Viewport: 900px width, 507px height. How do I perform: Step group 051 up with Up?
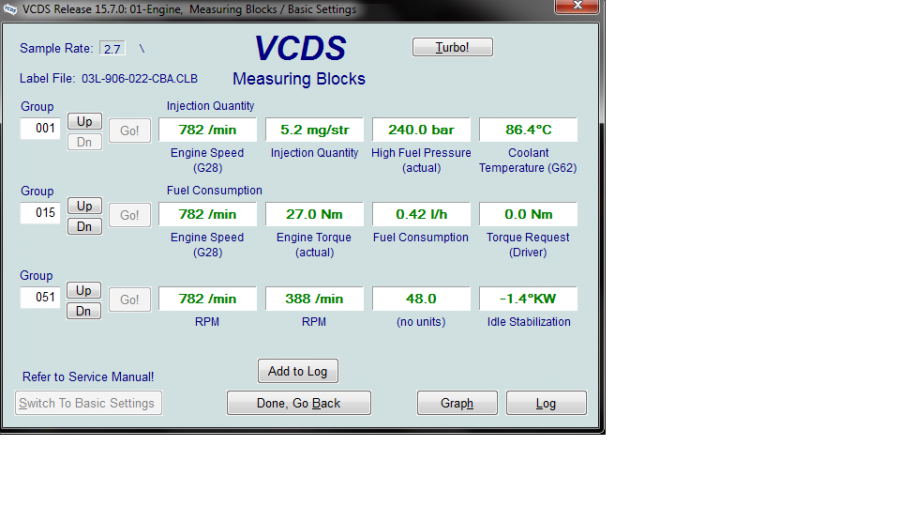pyautogui.click(x=84, y=290)
